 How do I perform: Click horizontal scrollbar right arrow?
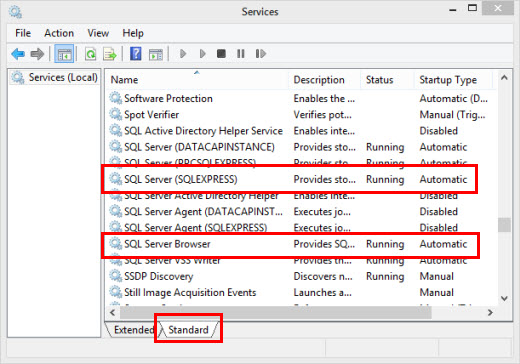click(490, 313)
